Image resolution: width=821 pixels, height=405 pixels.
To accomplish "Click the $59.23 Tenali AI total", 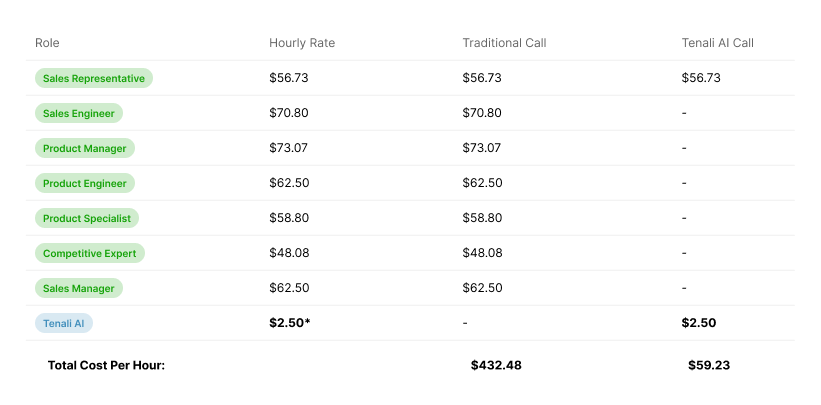I will tap(709, 365).
